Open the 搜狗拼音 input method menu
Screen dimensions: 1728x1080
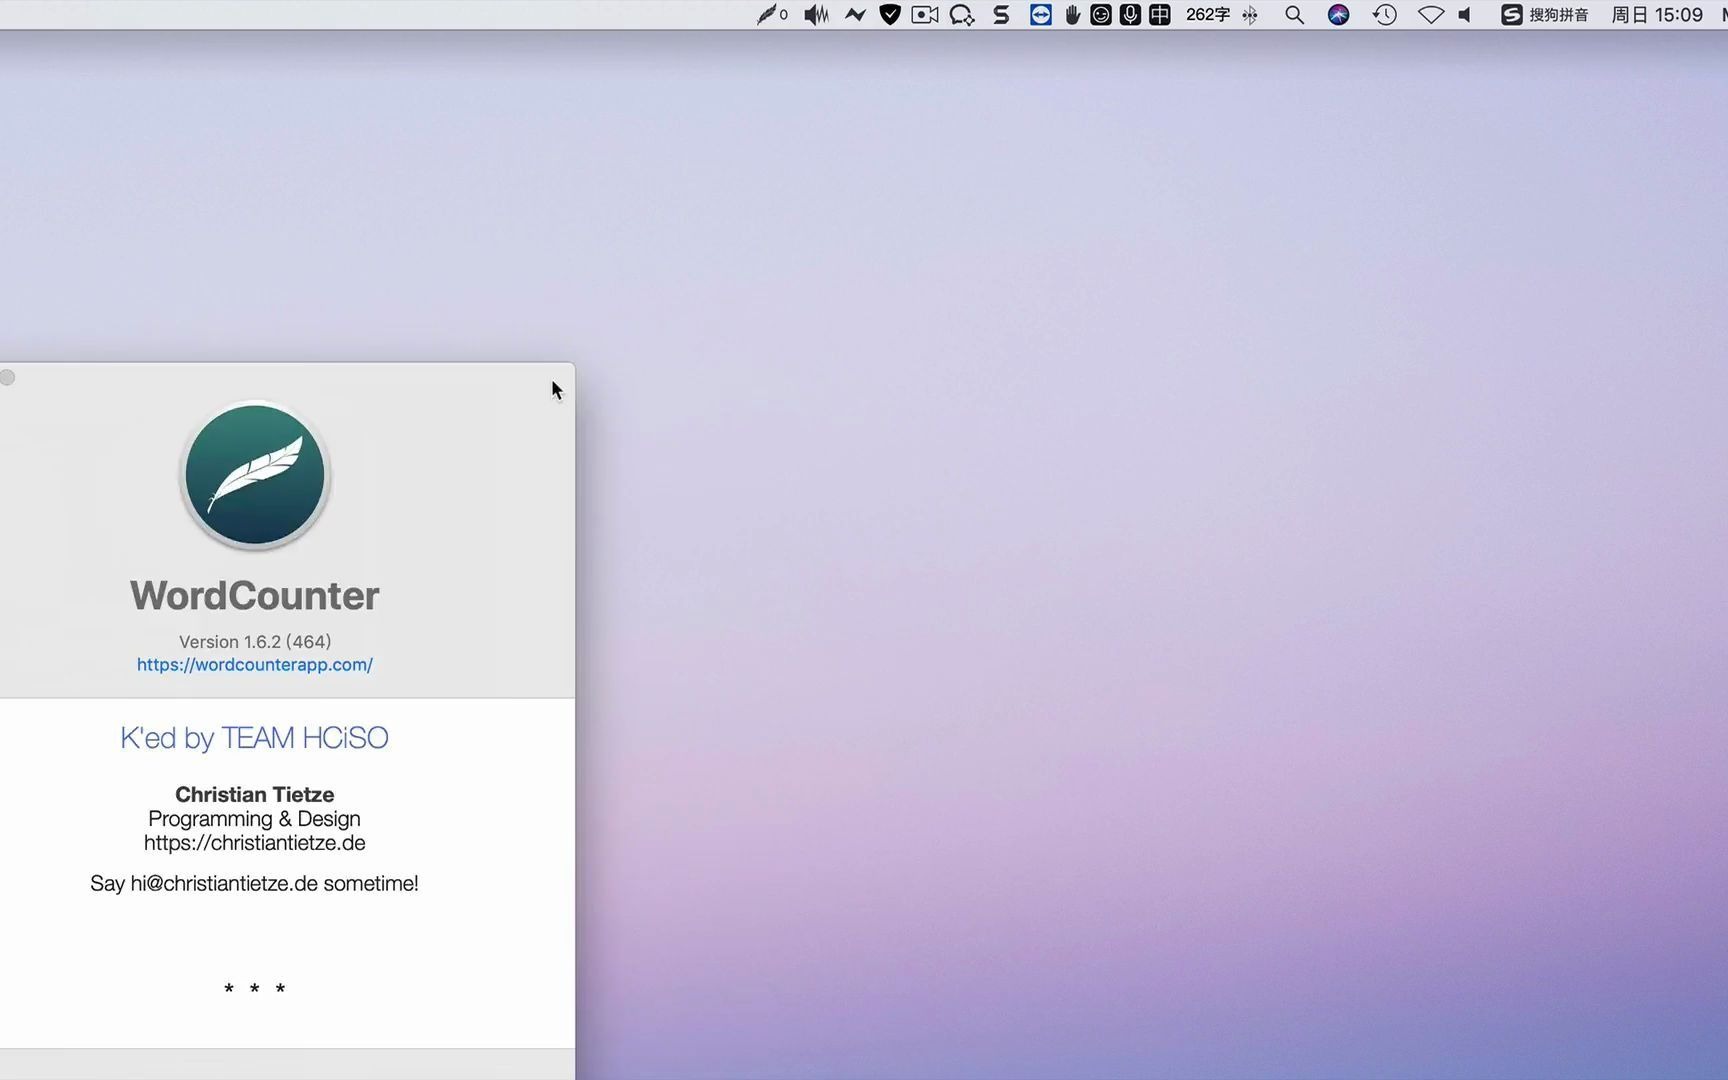pyautogui.click(x=1545, y=14)
